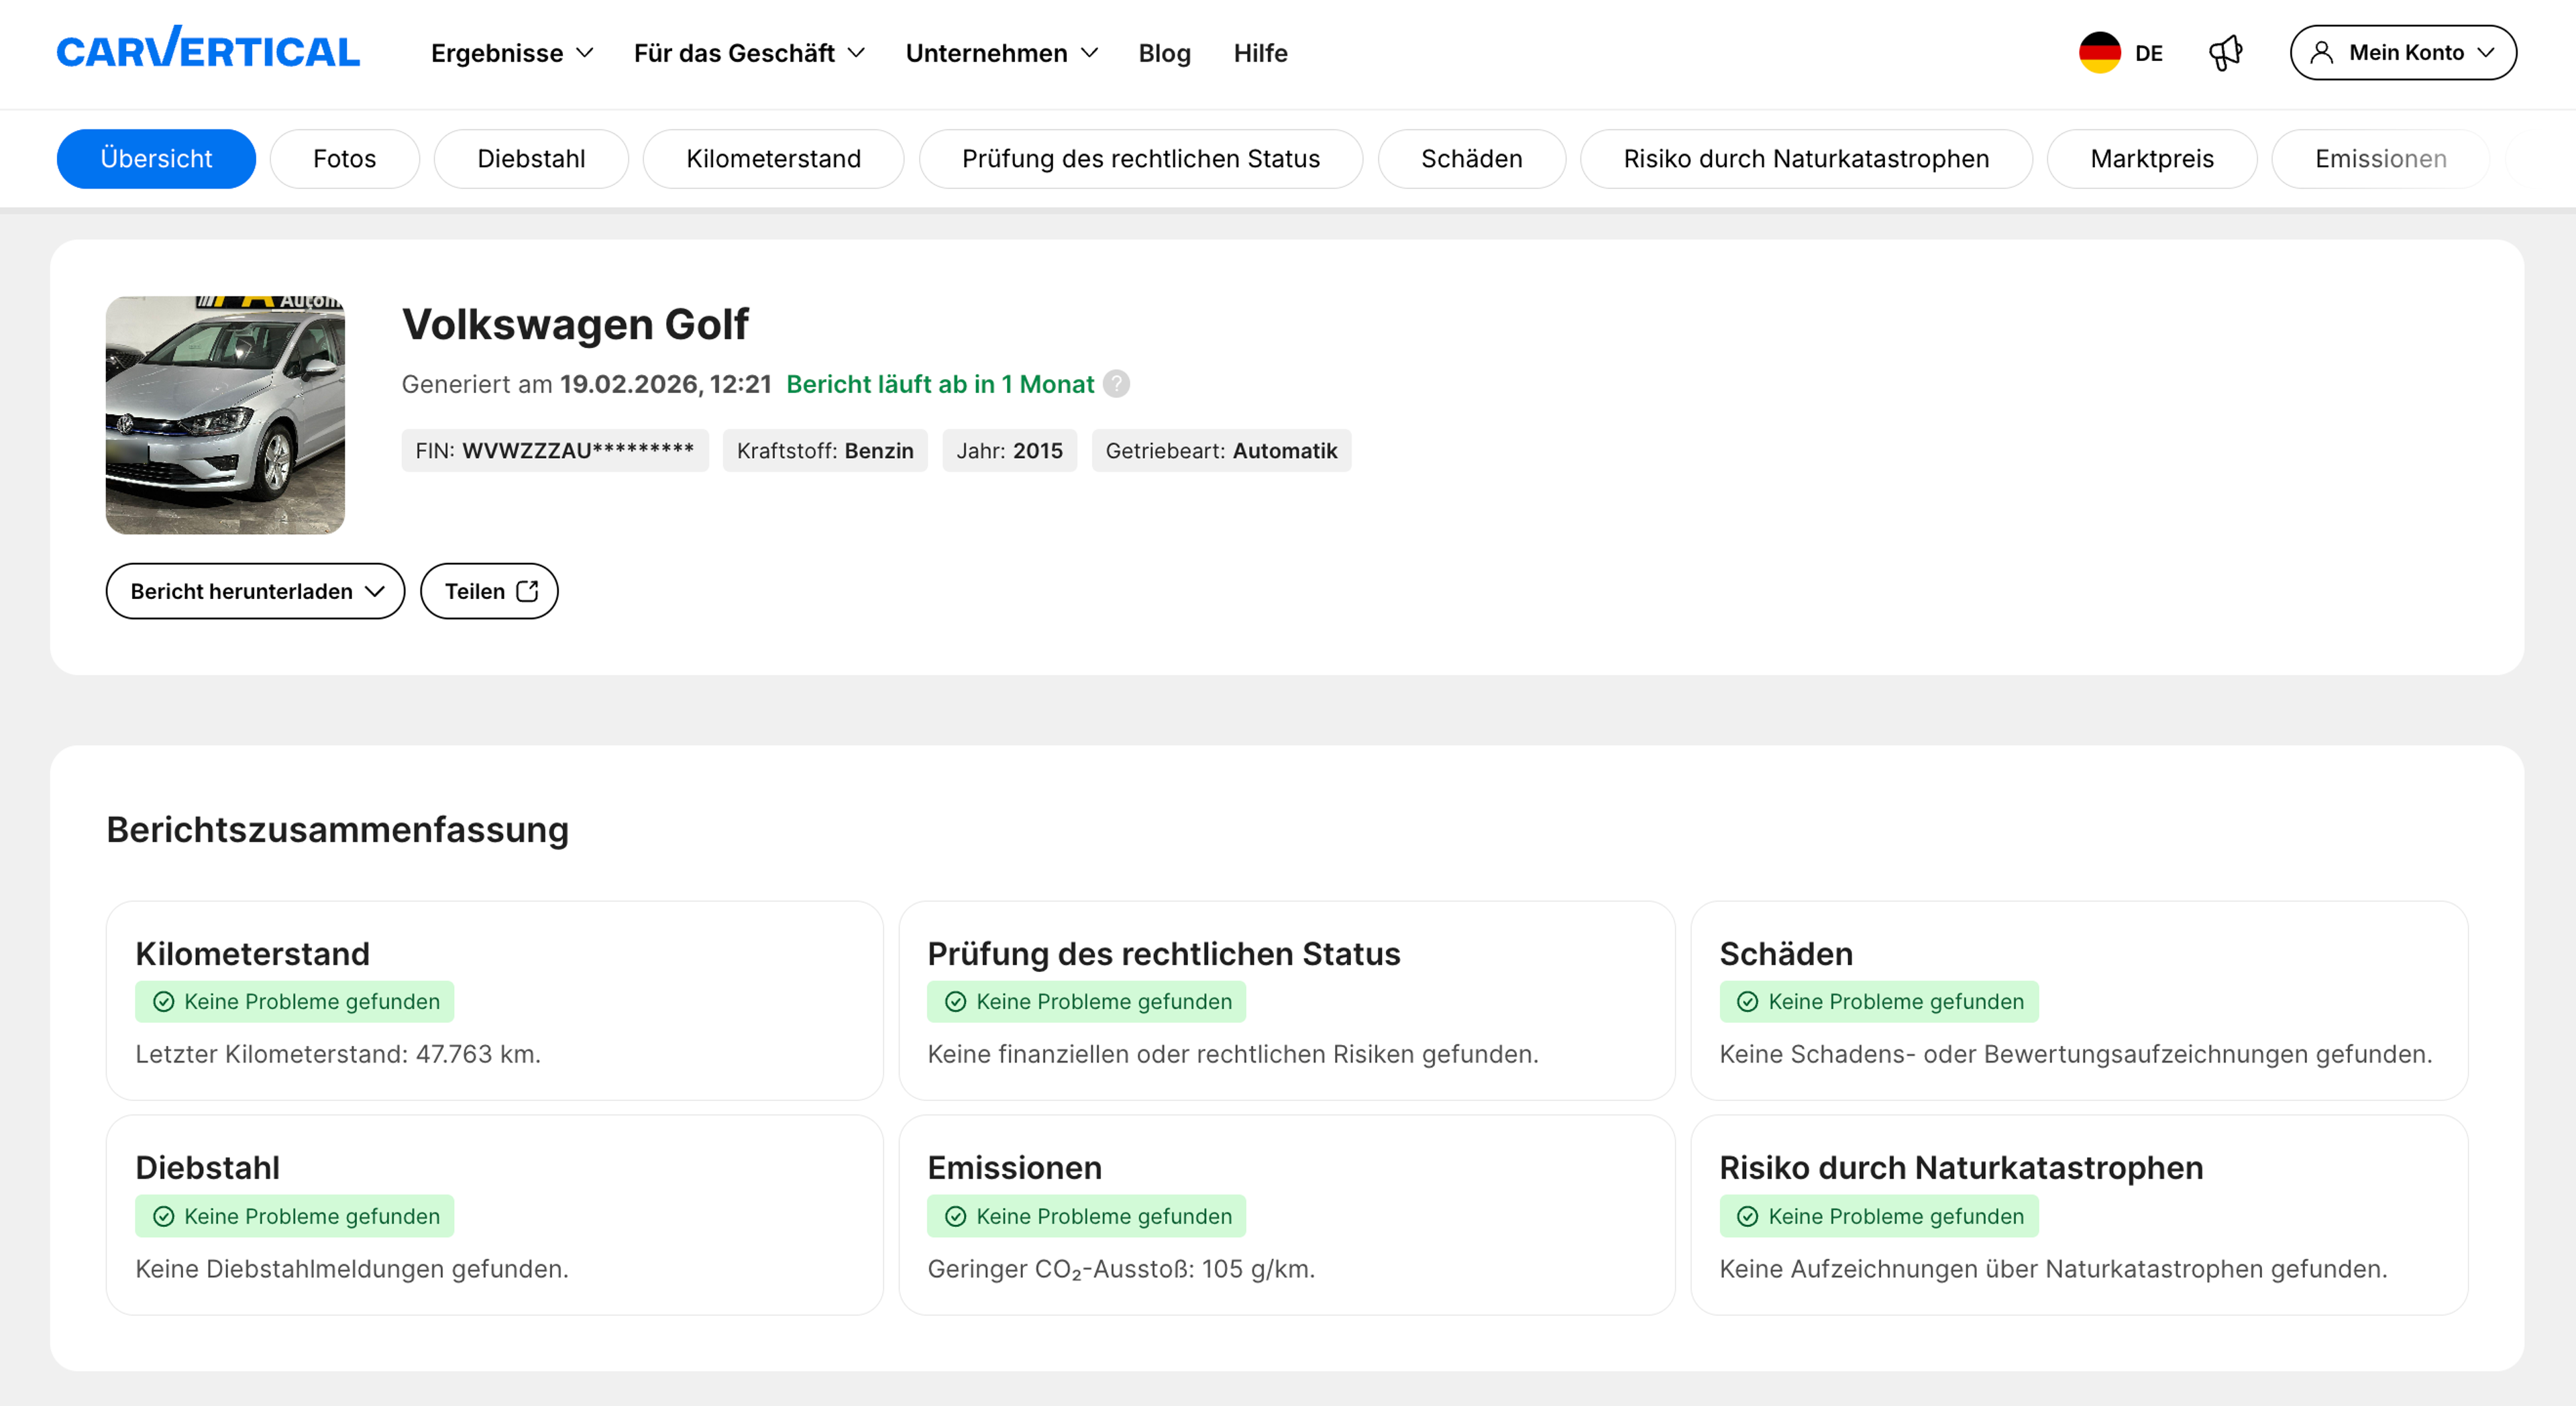Switch to the Diebstahl tab
This screenshot has height=1406, width=2576.
click(x=531, y=159)
